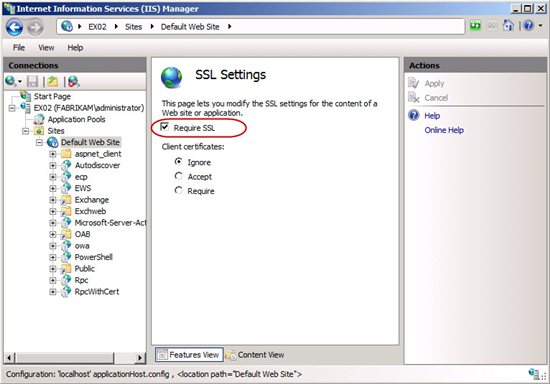Viewport: 550px width, 384px height.
Task: Go back with the blue Back arrow
Action: coord(15,27)
